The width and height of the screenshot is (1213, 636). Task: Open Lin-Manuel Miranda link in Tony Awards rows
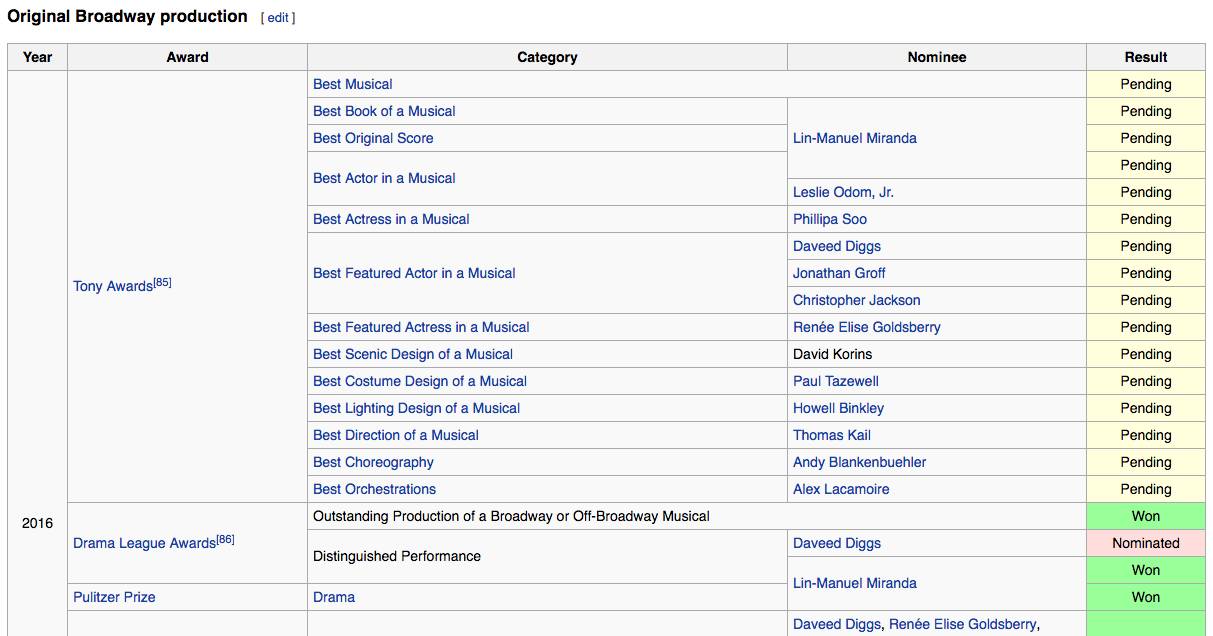click(855, 138)
